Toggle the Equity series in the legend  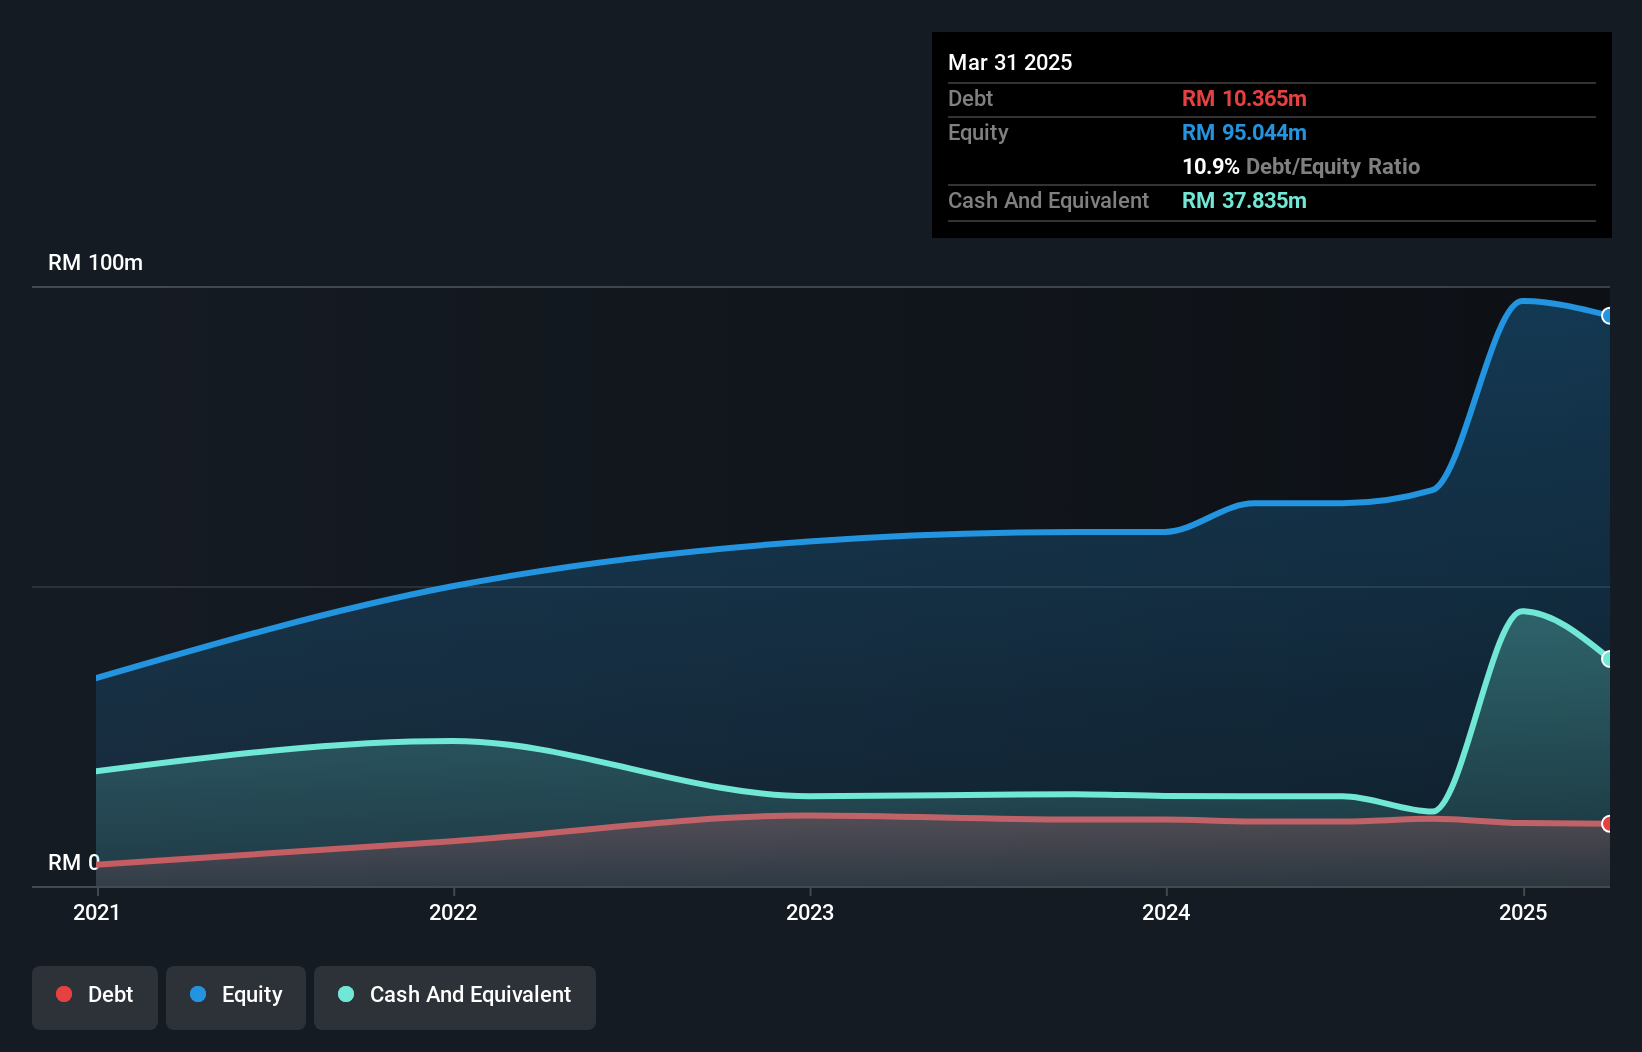click(235, 995)
